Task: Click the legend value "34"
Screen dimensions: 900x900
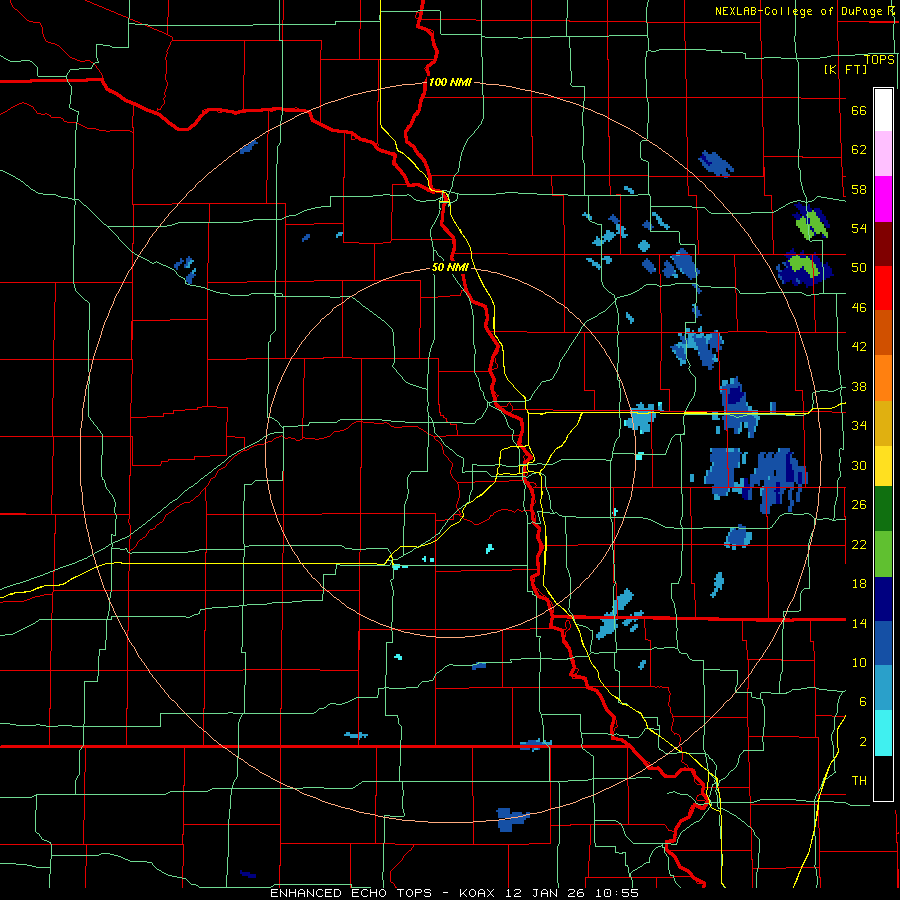Action: coord(859,426)
